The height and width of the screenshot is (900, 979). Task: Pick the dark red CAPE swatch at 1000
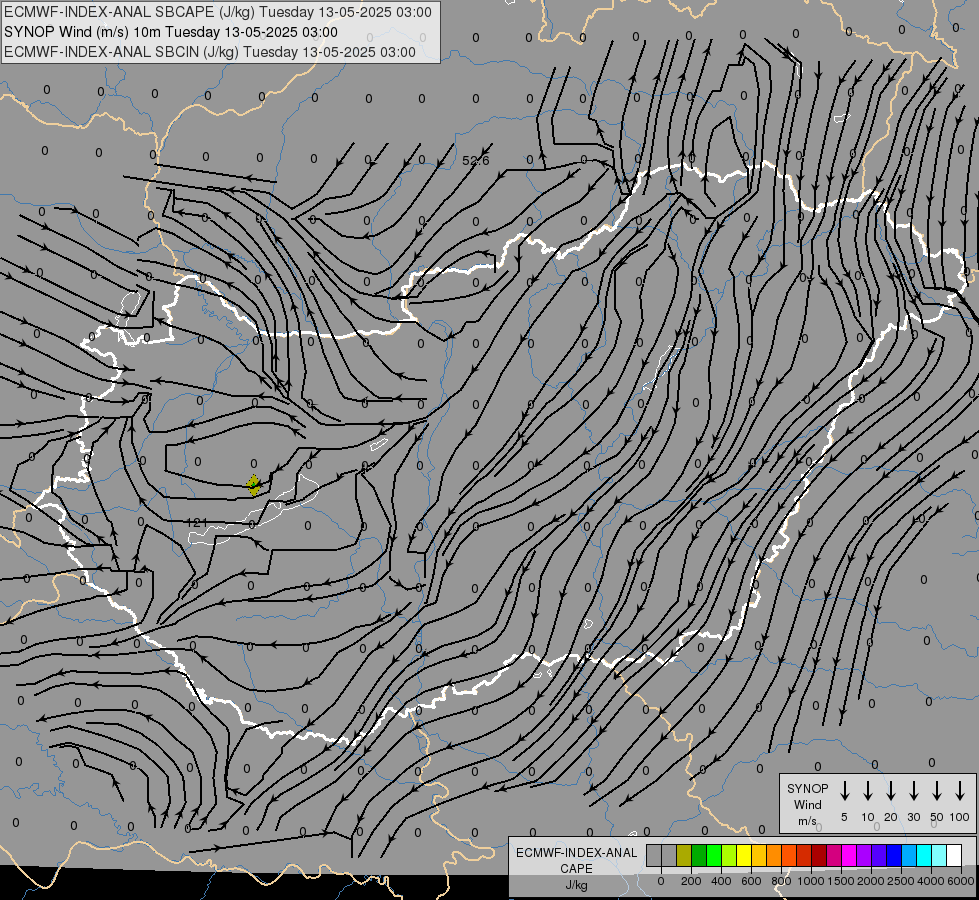[820, 855]
